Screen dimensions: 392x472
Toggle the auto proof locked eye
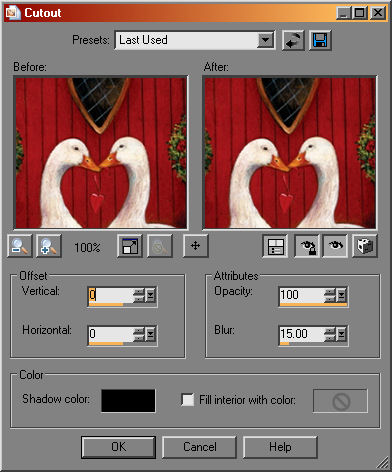click(x=307, y=246)
